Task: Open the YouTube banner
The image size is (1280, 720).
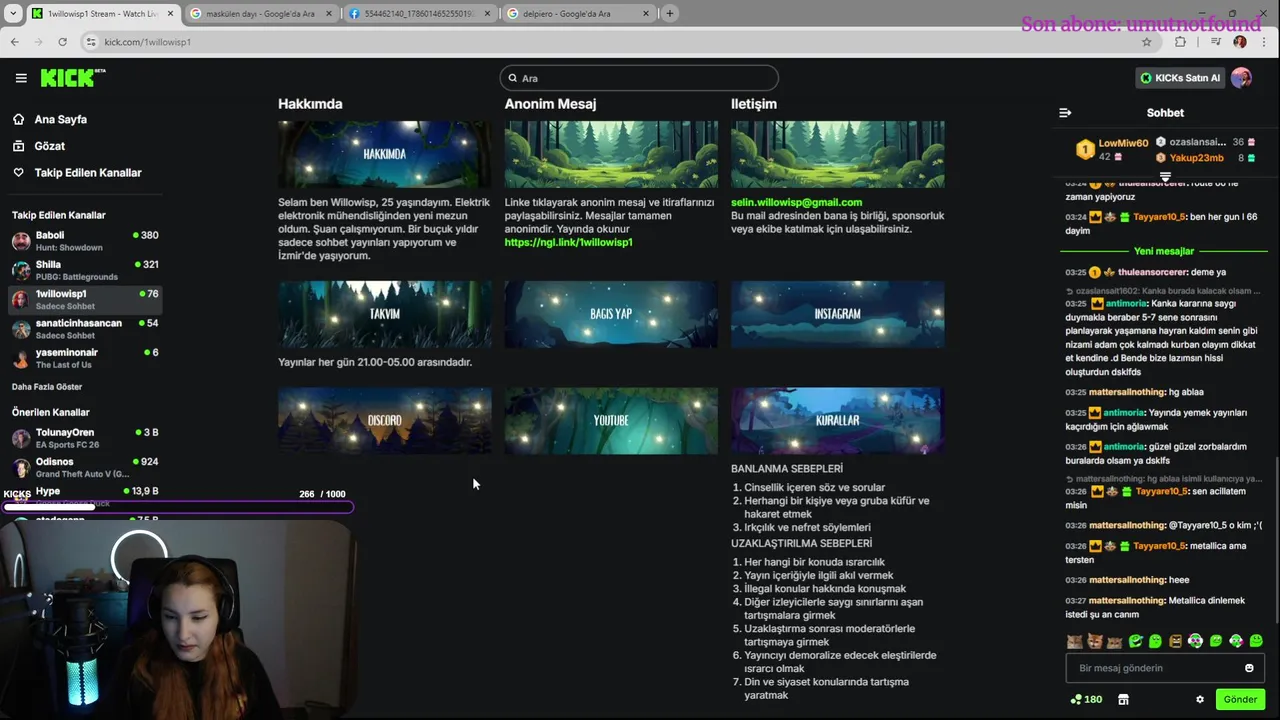Action: (611, 421)
